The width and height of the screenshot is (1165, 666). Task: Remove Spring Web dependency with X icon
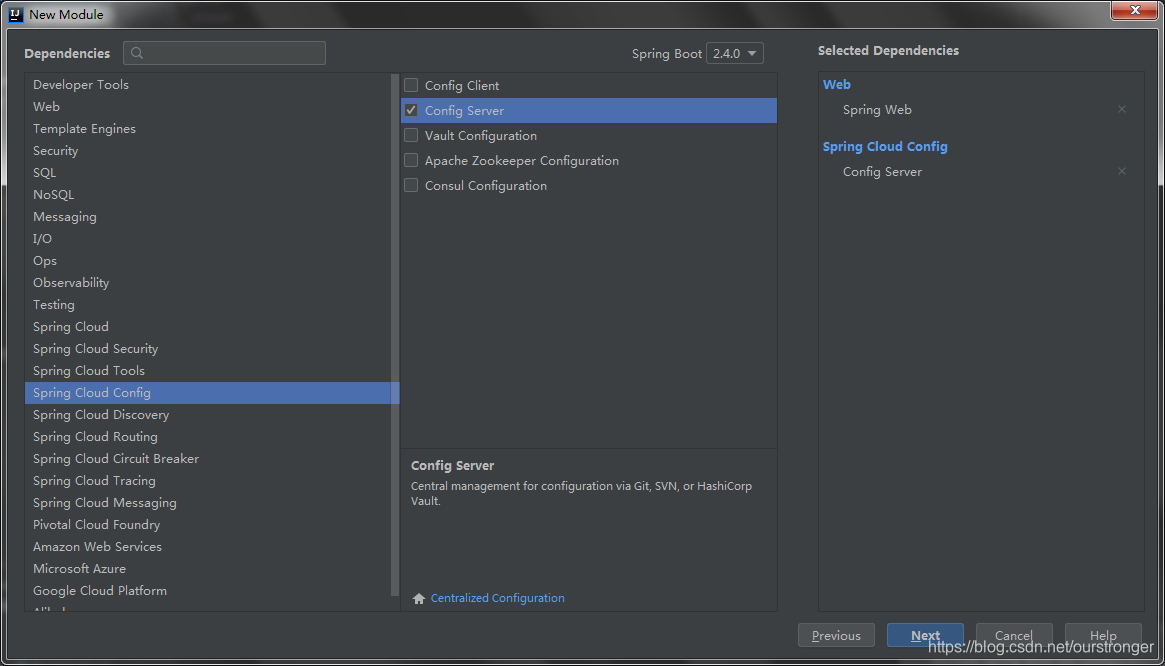1122,109
